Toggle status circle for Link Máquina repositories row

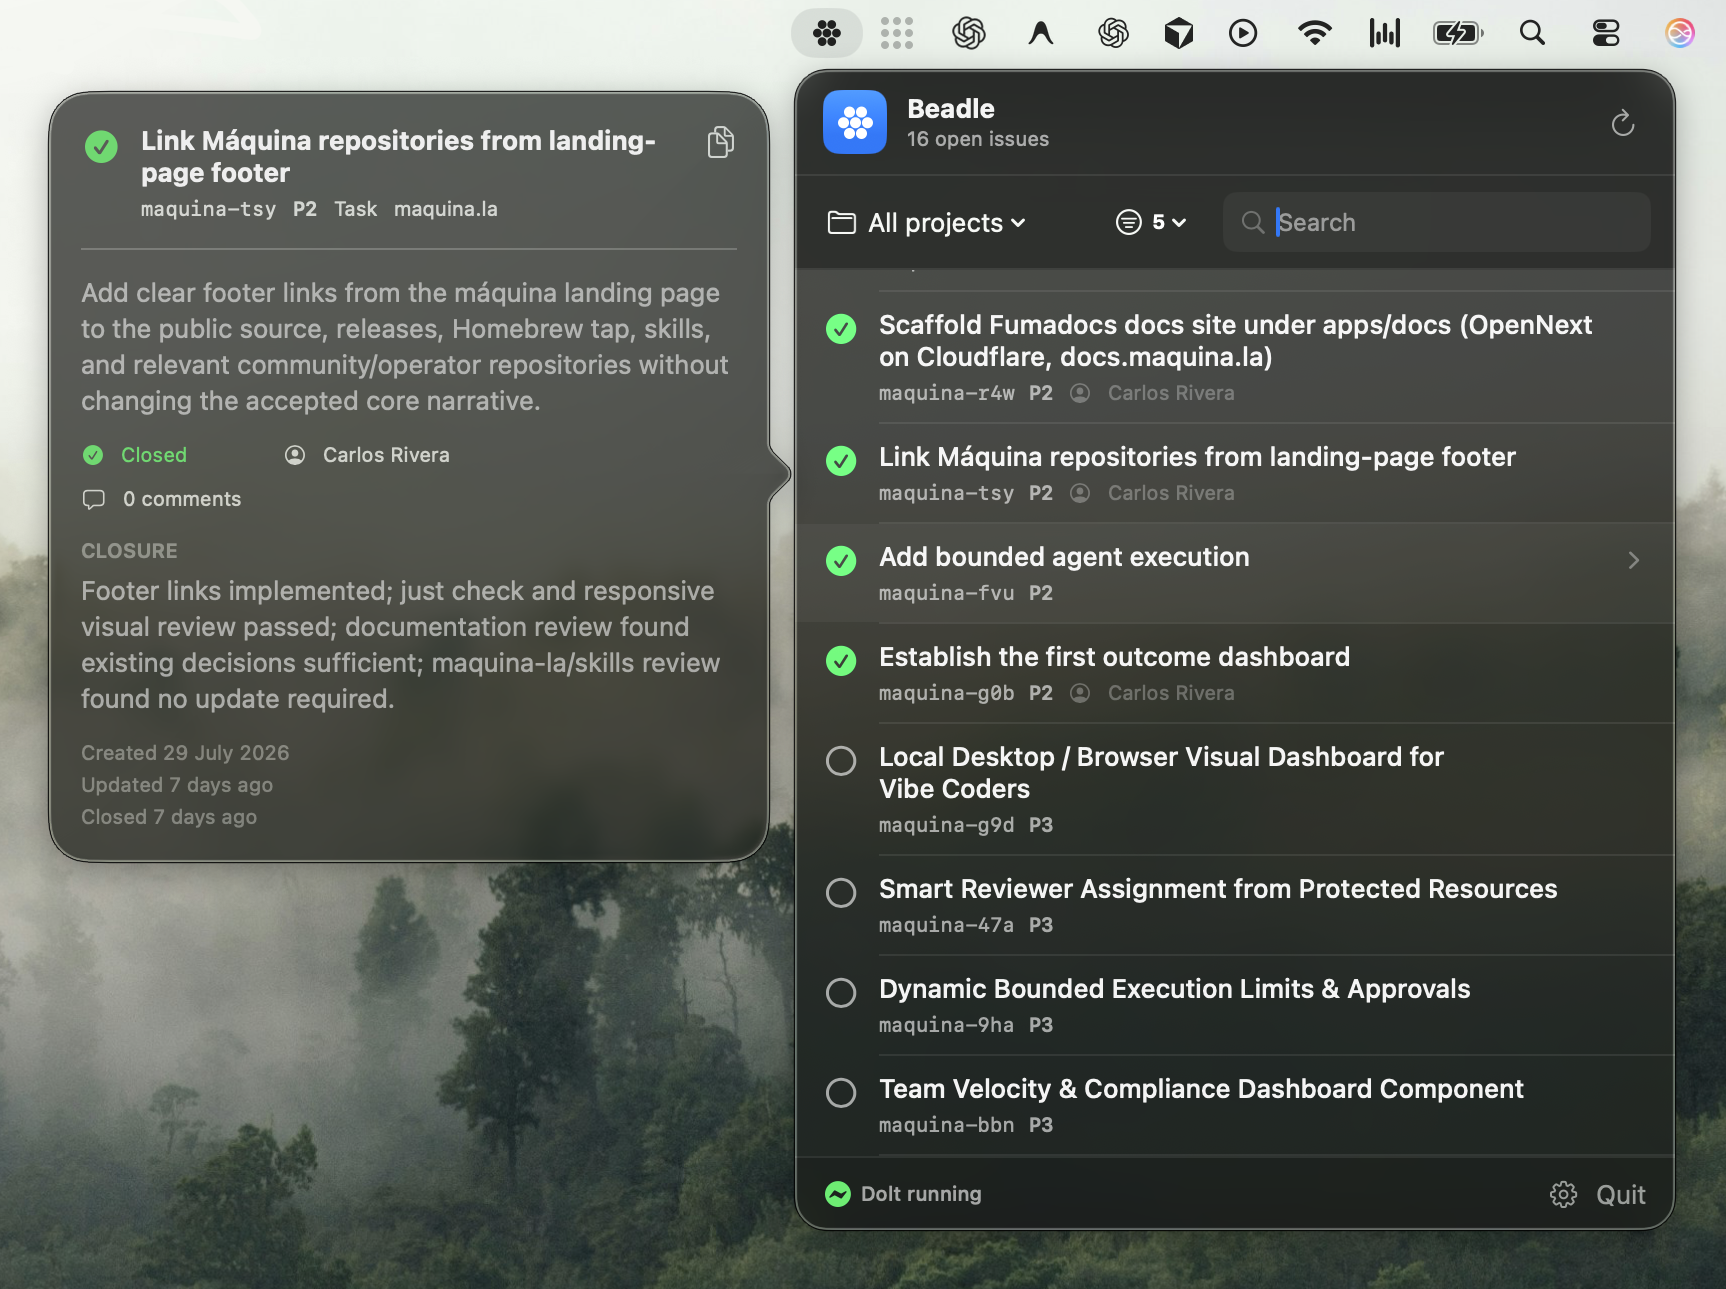(x=841, y=460)
